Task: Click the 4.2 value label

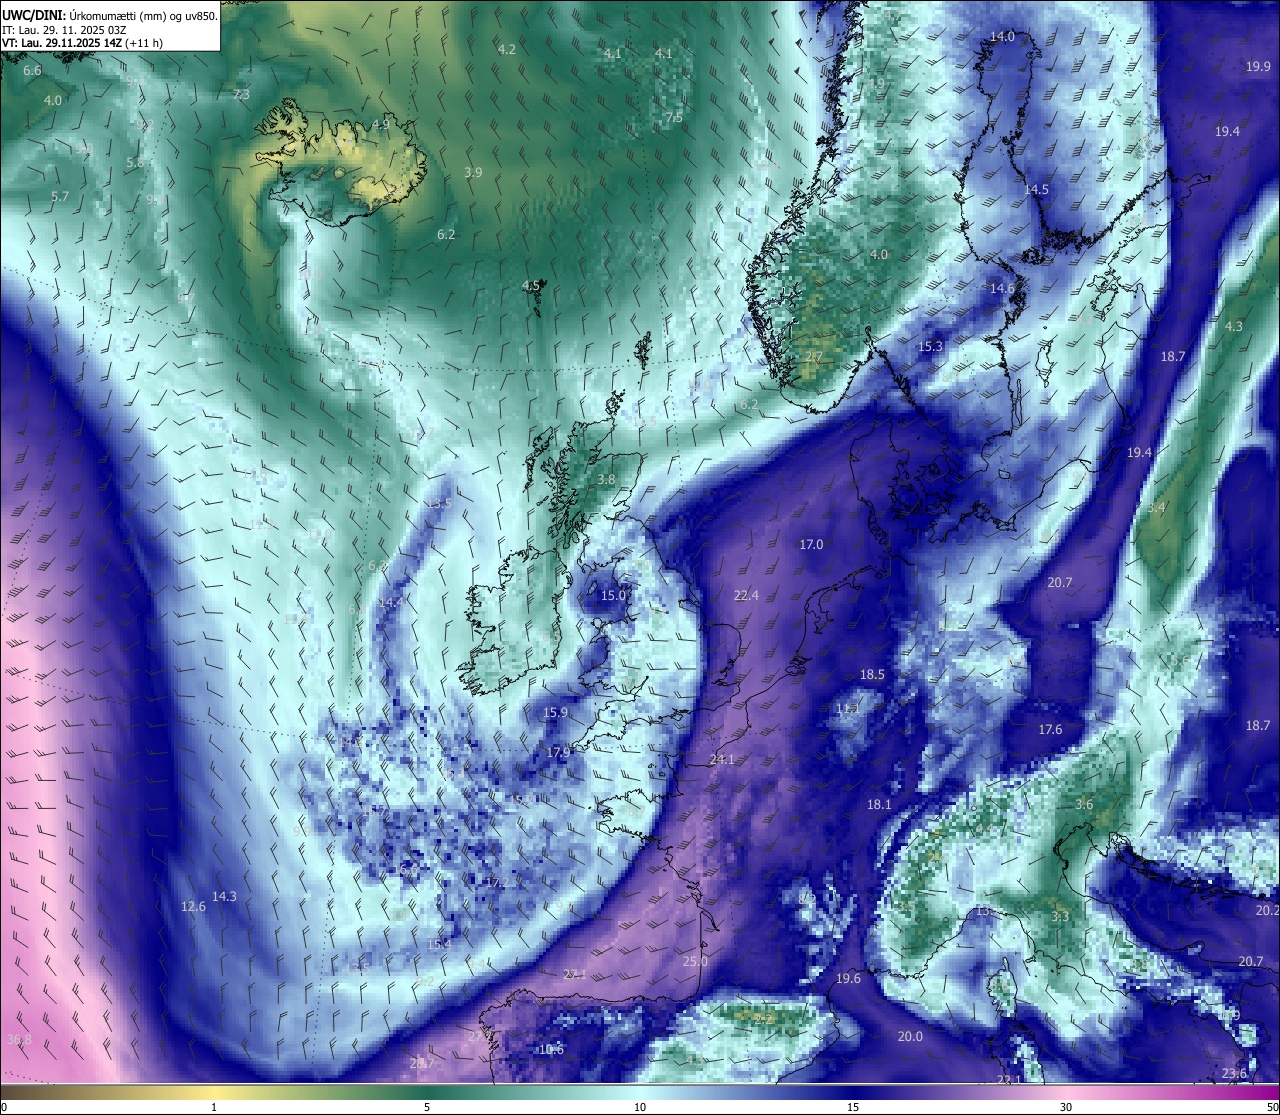Action: tap(507, 49)
